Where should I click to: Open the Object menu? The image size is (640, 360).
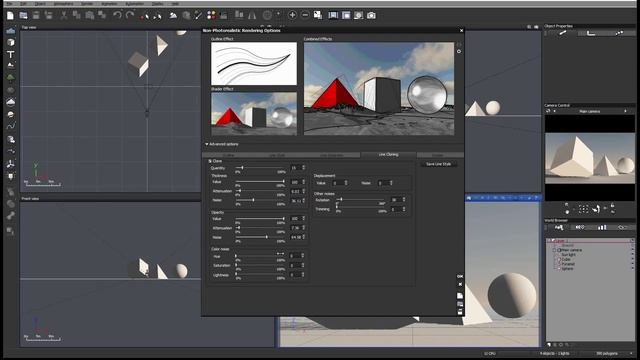40,4
